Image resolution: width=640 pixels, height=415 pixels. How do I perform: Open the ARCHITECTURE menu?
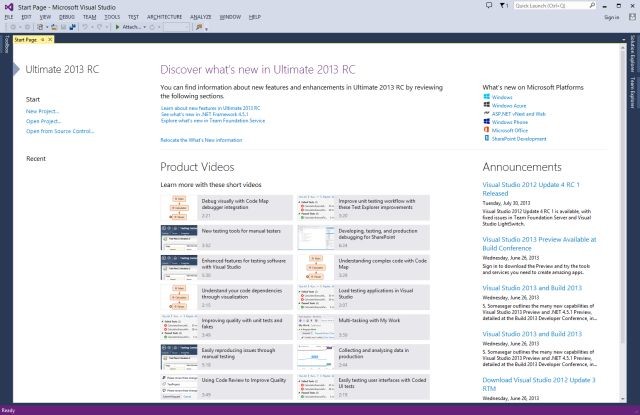(x=164, y=17)
